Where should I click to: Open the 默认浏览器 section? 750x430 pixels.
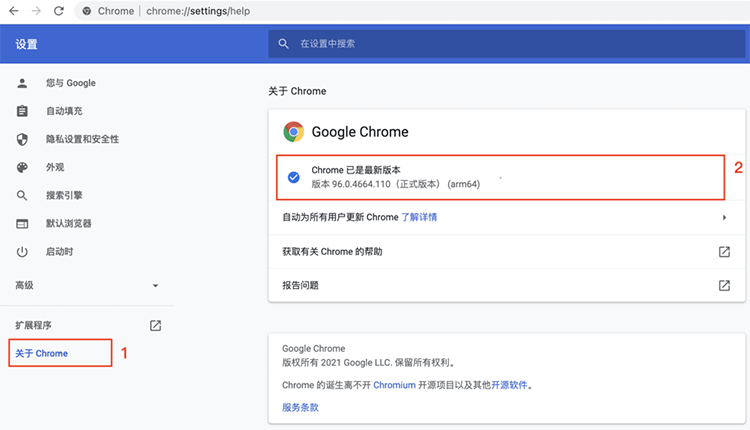click(68, 223)
